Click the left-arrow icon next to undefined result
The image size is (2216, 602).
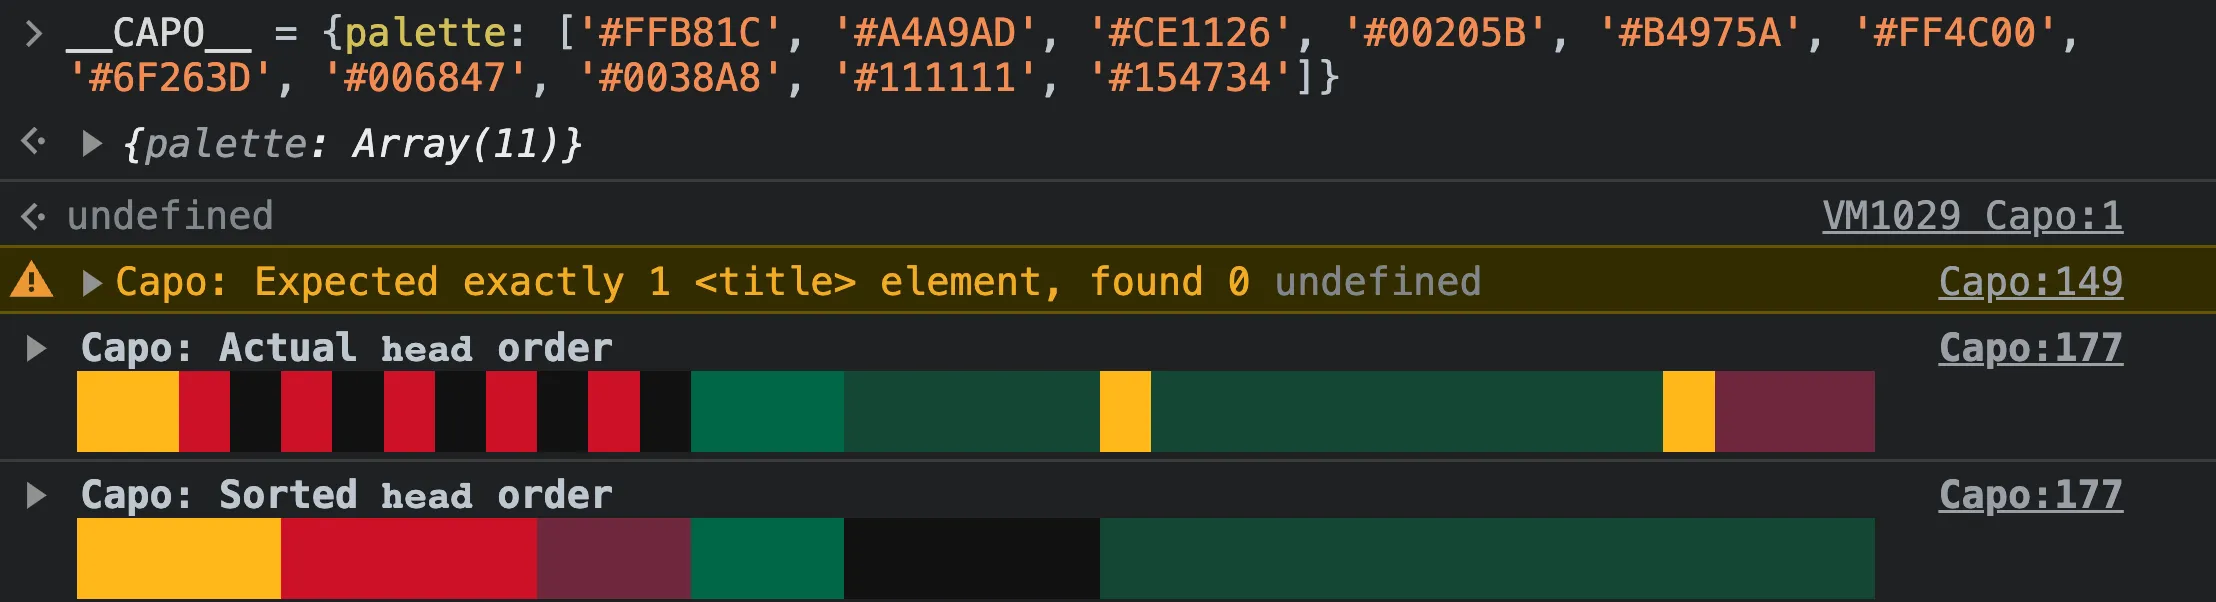33,214
